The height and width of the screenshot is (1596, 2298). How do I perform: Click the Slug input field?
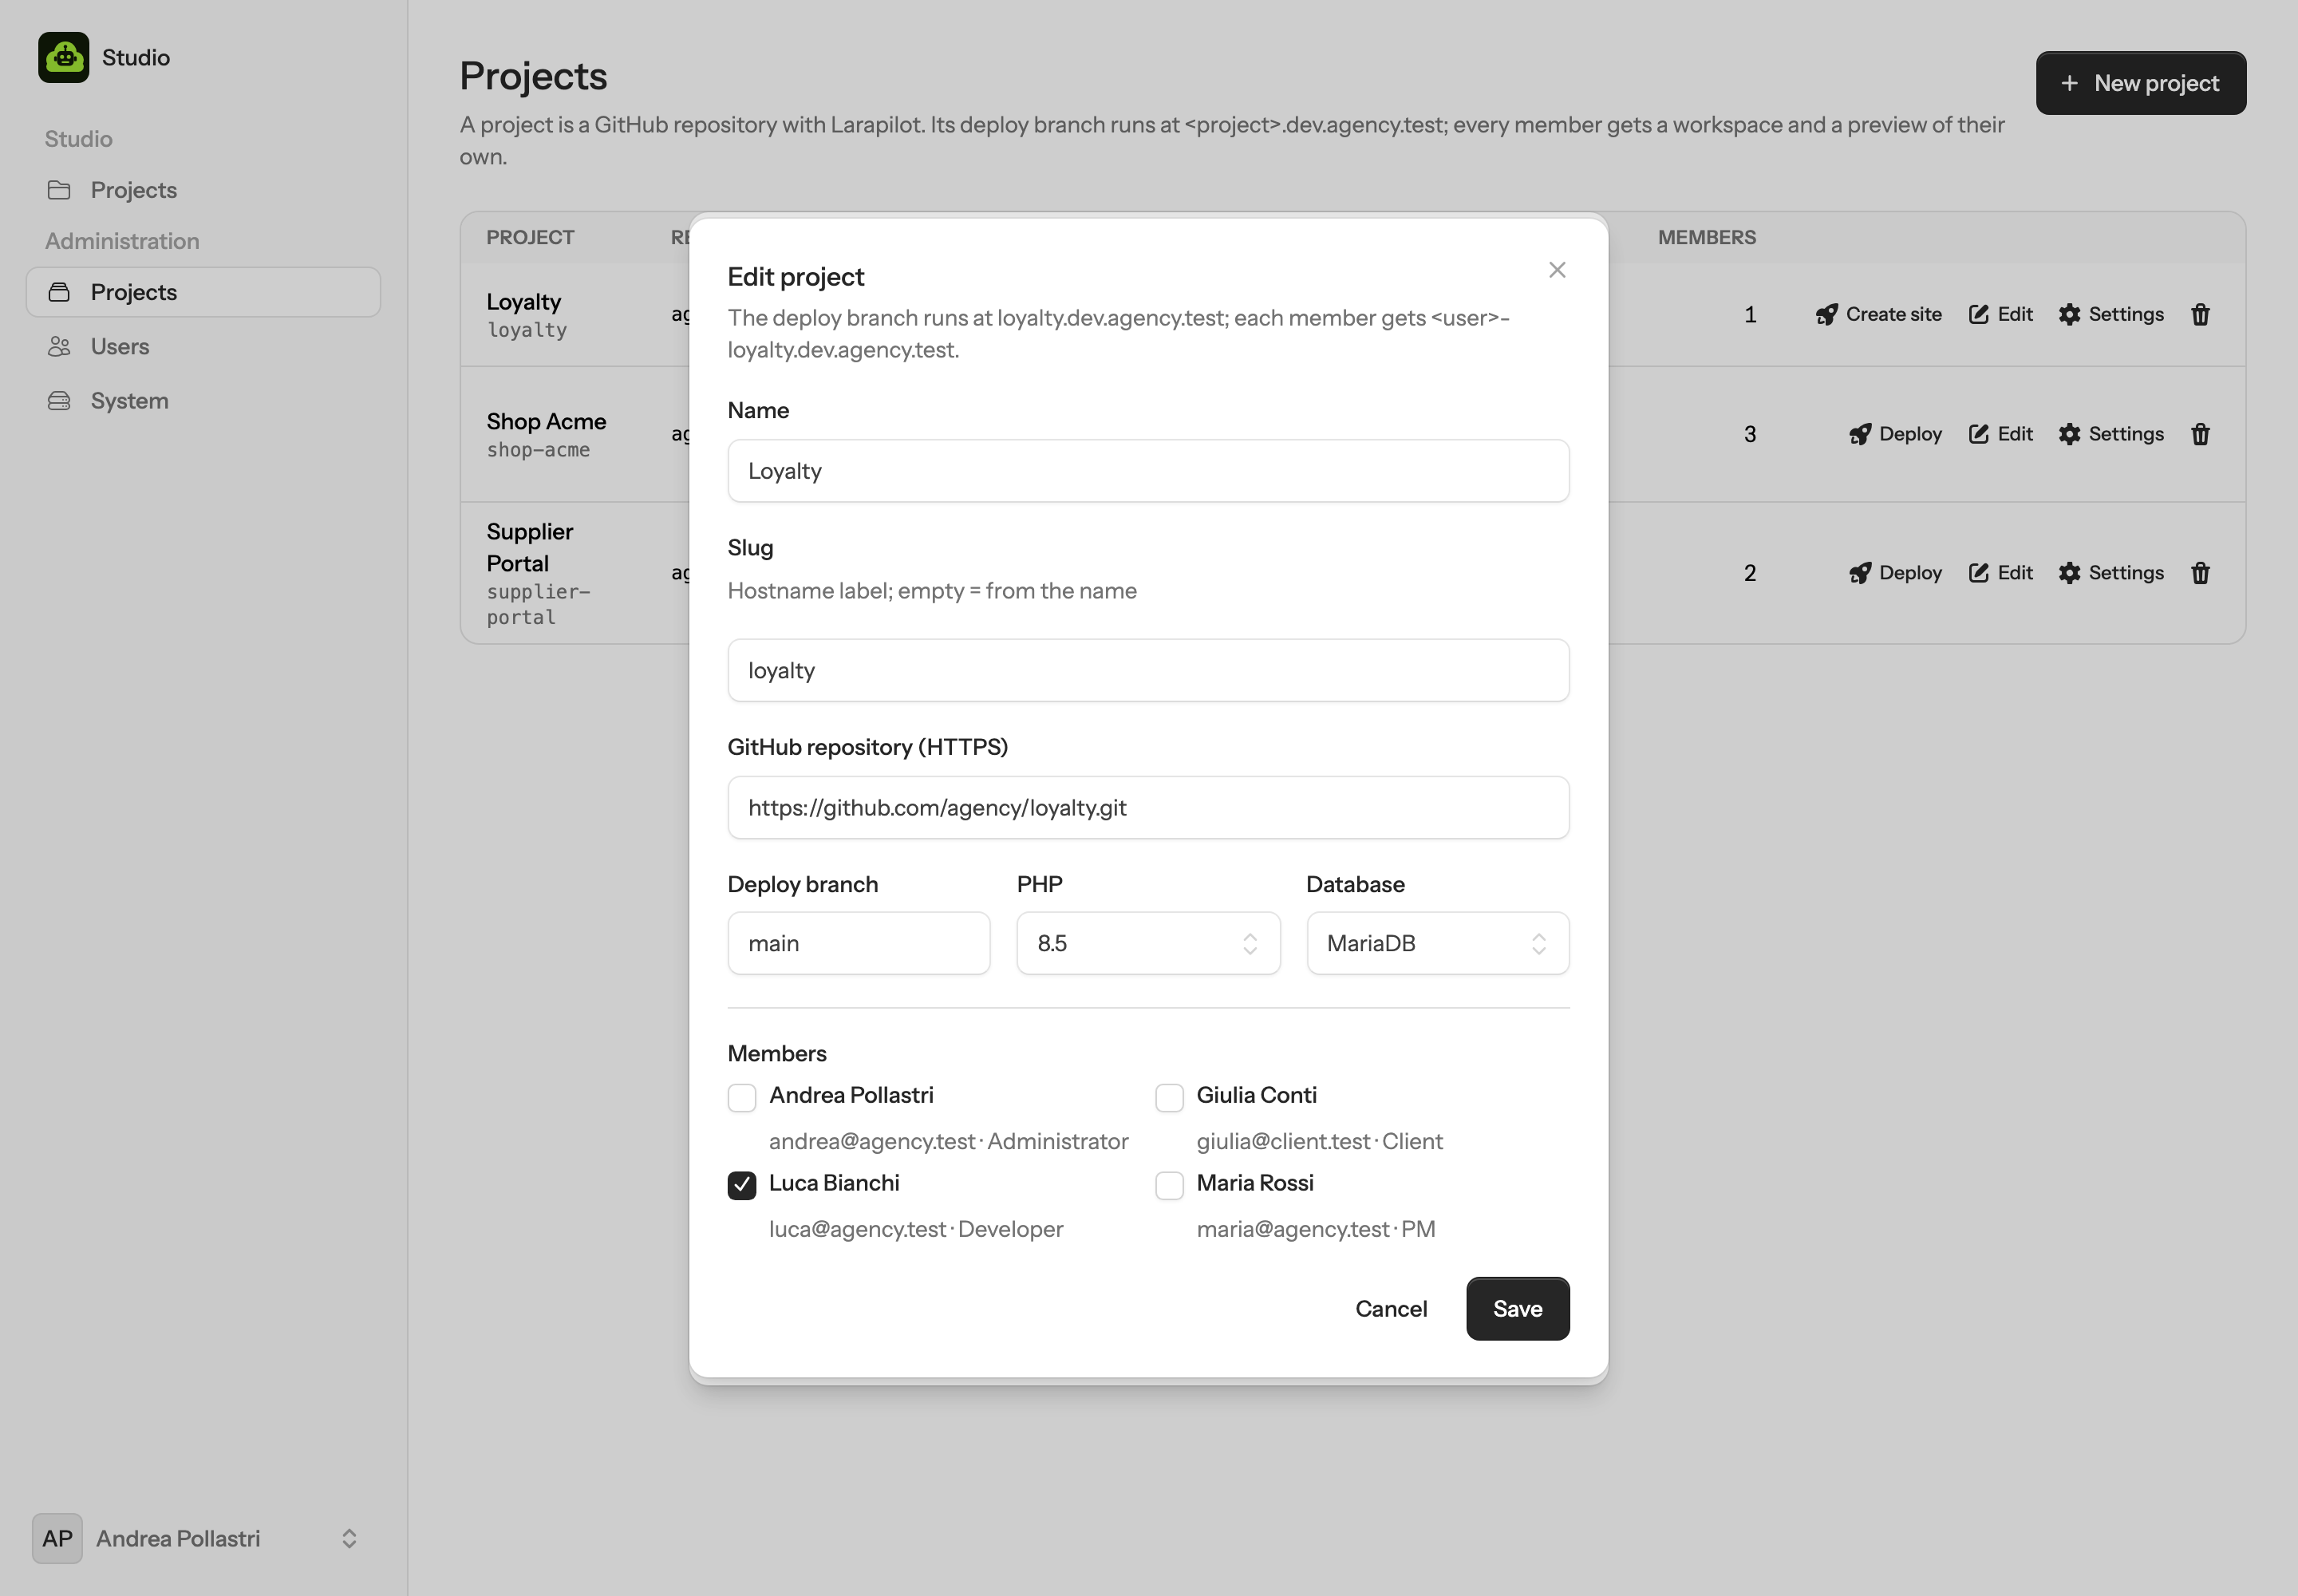coord(1148,670)
